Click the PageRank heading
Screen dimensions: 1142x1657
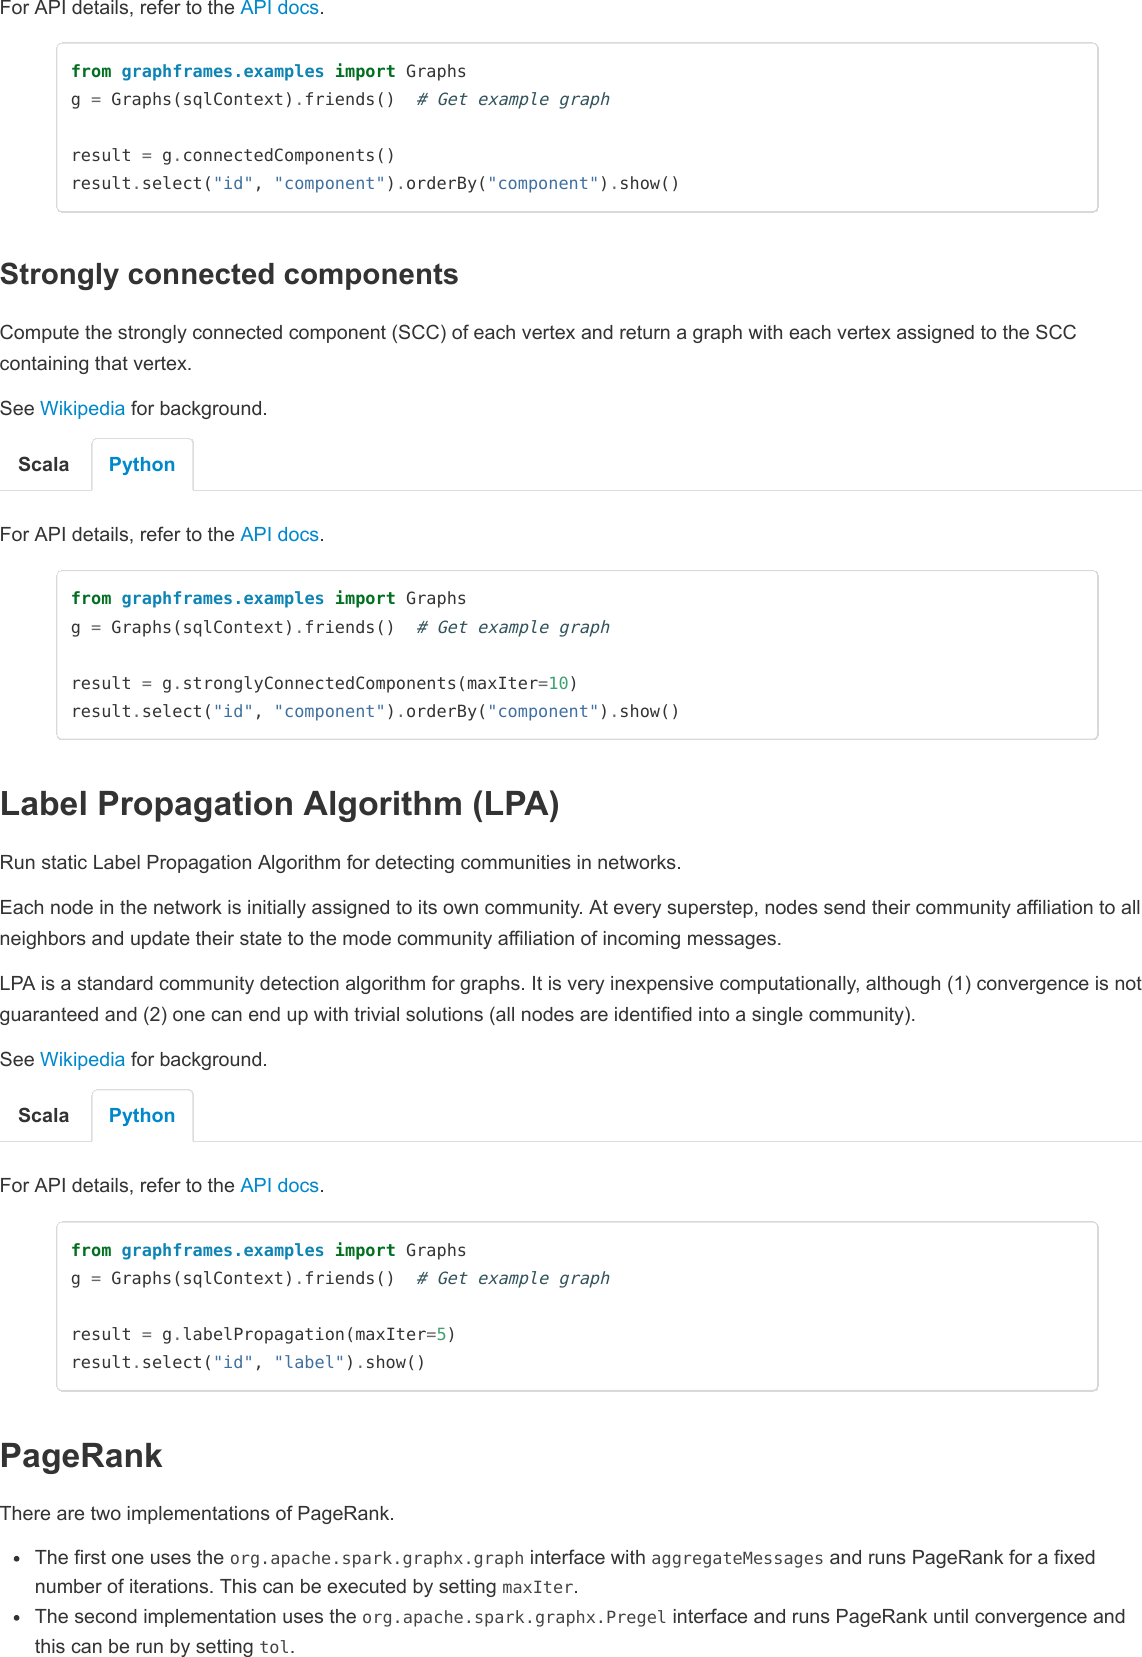pyautogui.click(x=80, y=1456)
